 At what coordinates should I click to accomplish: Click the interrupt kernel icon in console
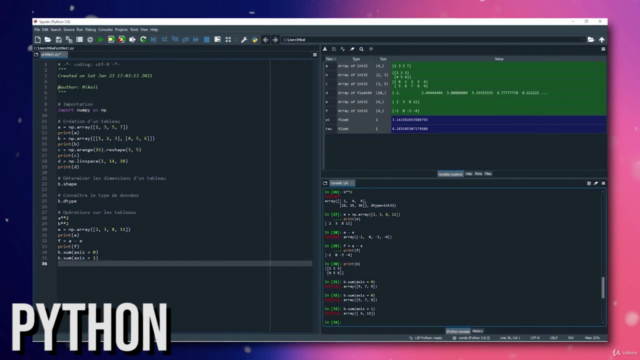pos(589,183)
